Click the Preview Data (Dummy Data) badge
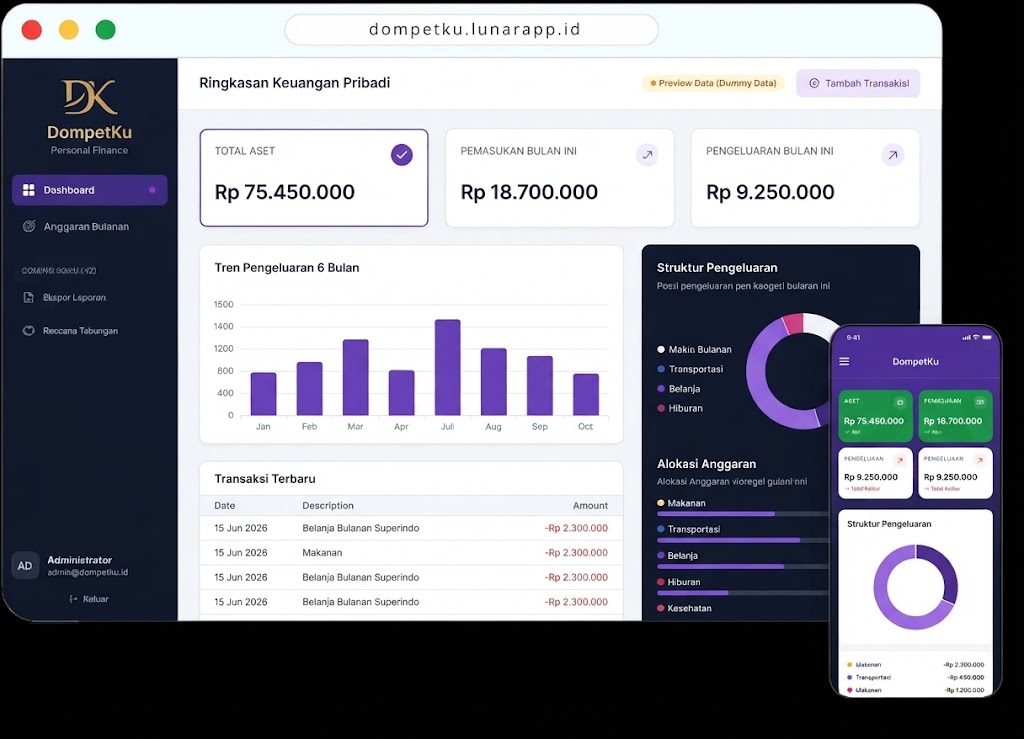 pos(713,83)
